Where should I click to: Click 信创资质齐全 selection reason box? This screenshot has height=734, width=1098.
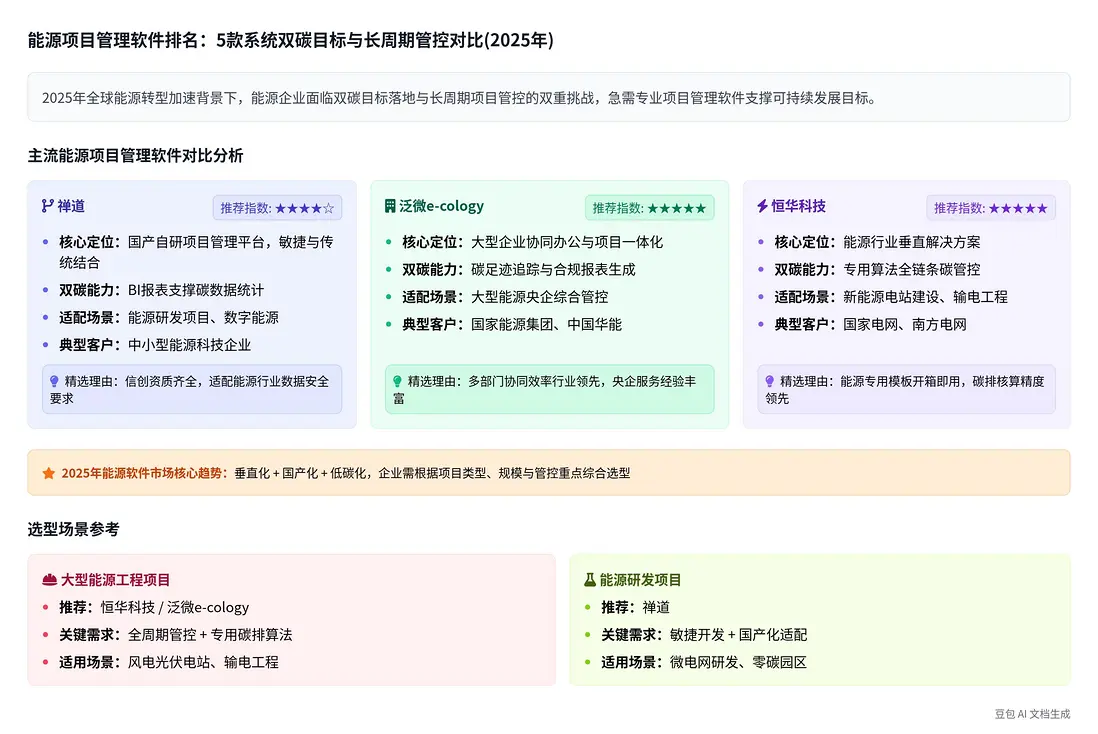tap(192, 389)
